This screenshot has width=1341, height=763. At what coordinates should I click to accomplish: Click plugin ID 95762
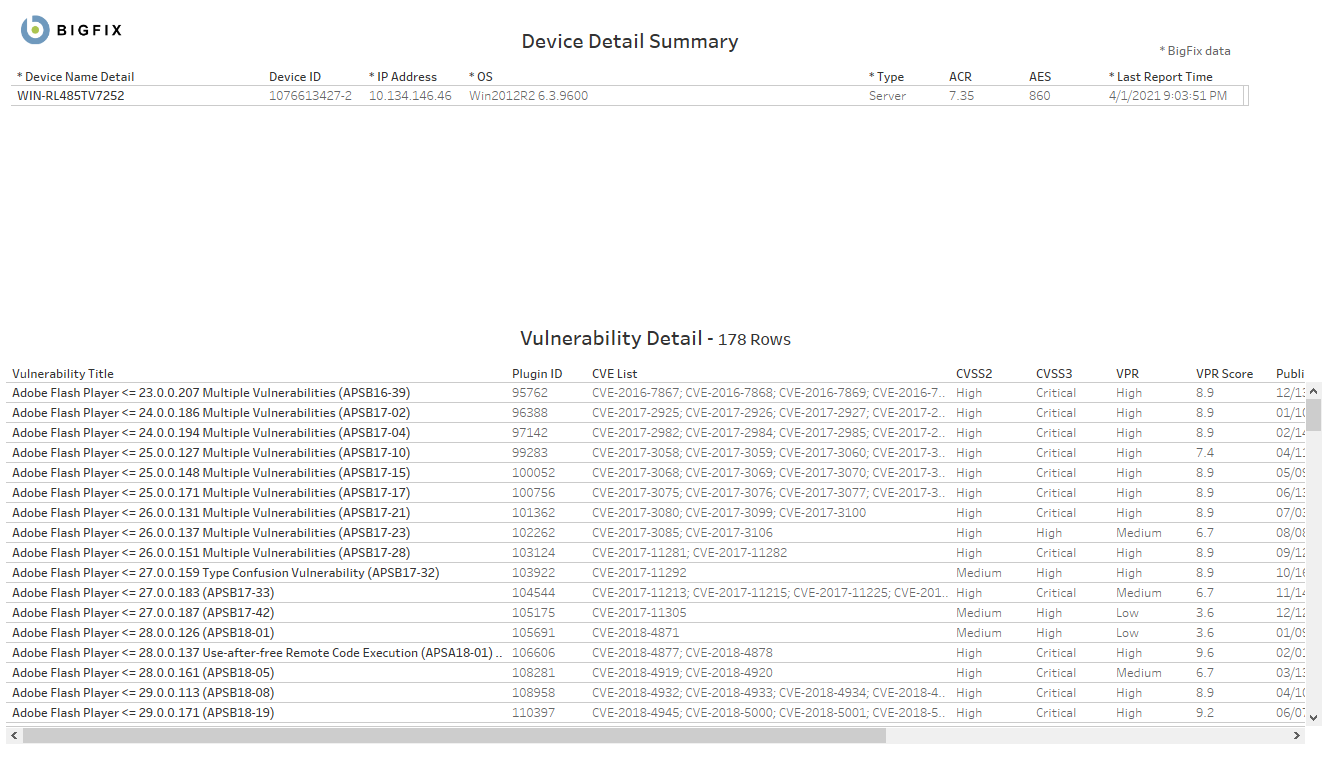530,393
